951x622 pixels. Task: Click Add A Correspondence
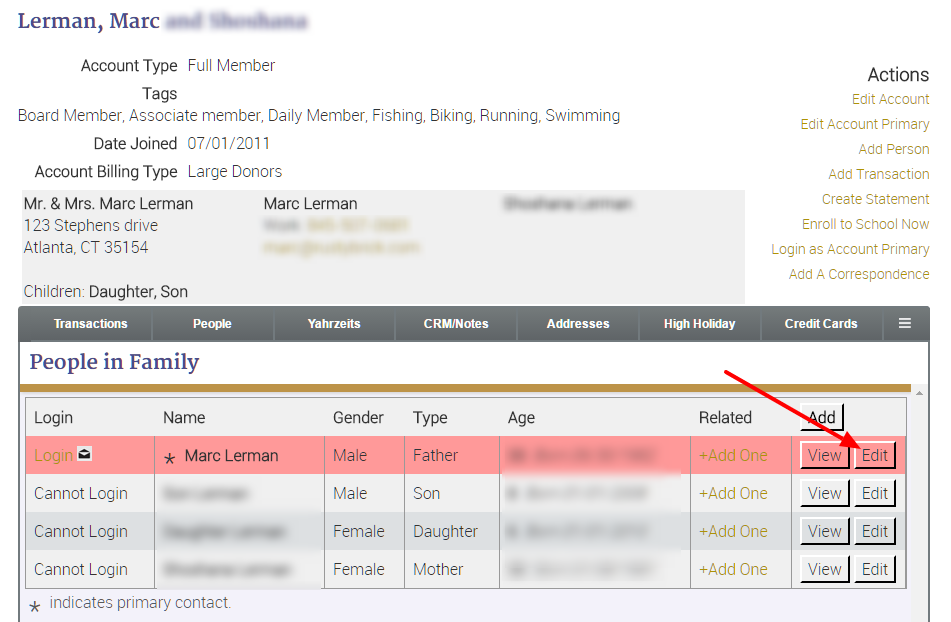pos(858,273)
